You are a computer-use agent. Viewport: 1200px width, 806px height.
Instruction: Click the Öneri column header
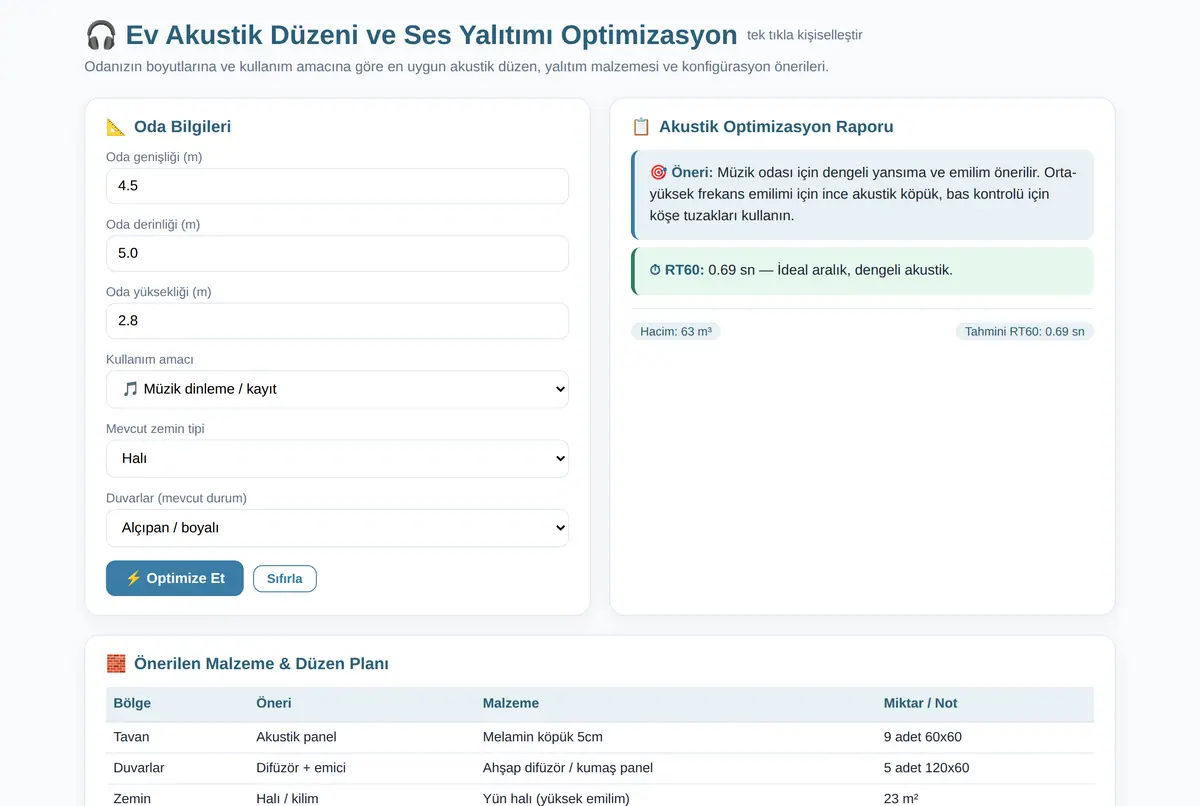(274, 703)
